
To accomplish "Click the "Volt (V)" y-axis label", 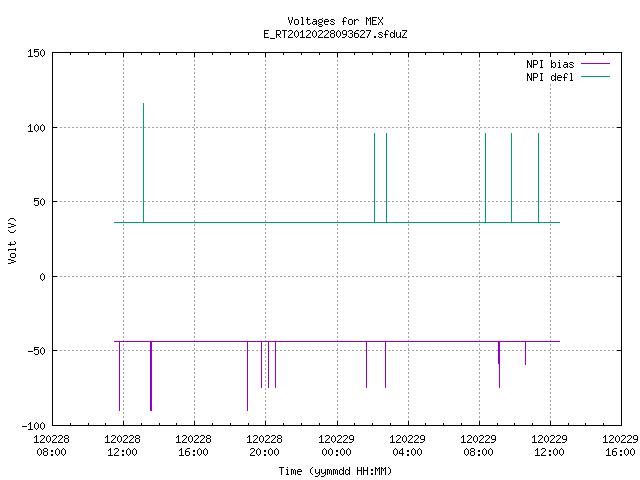I will pyautogui.click(x=12, y=240).
